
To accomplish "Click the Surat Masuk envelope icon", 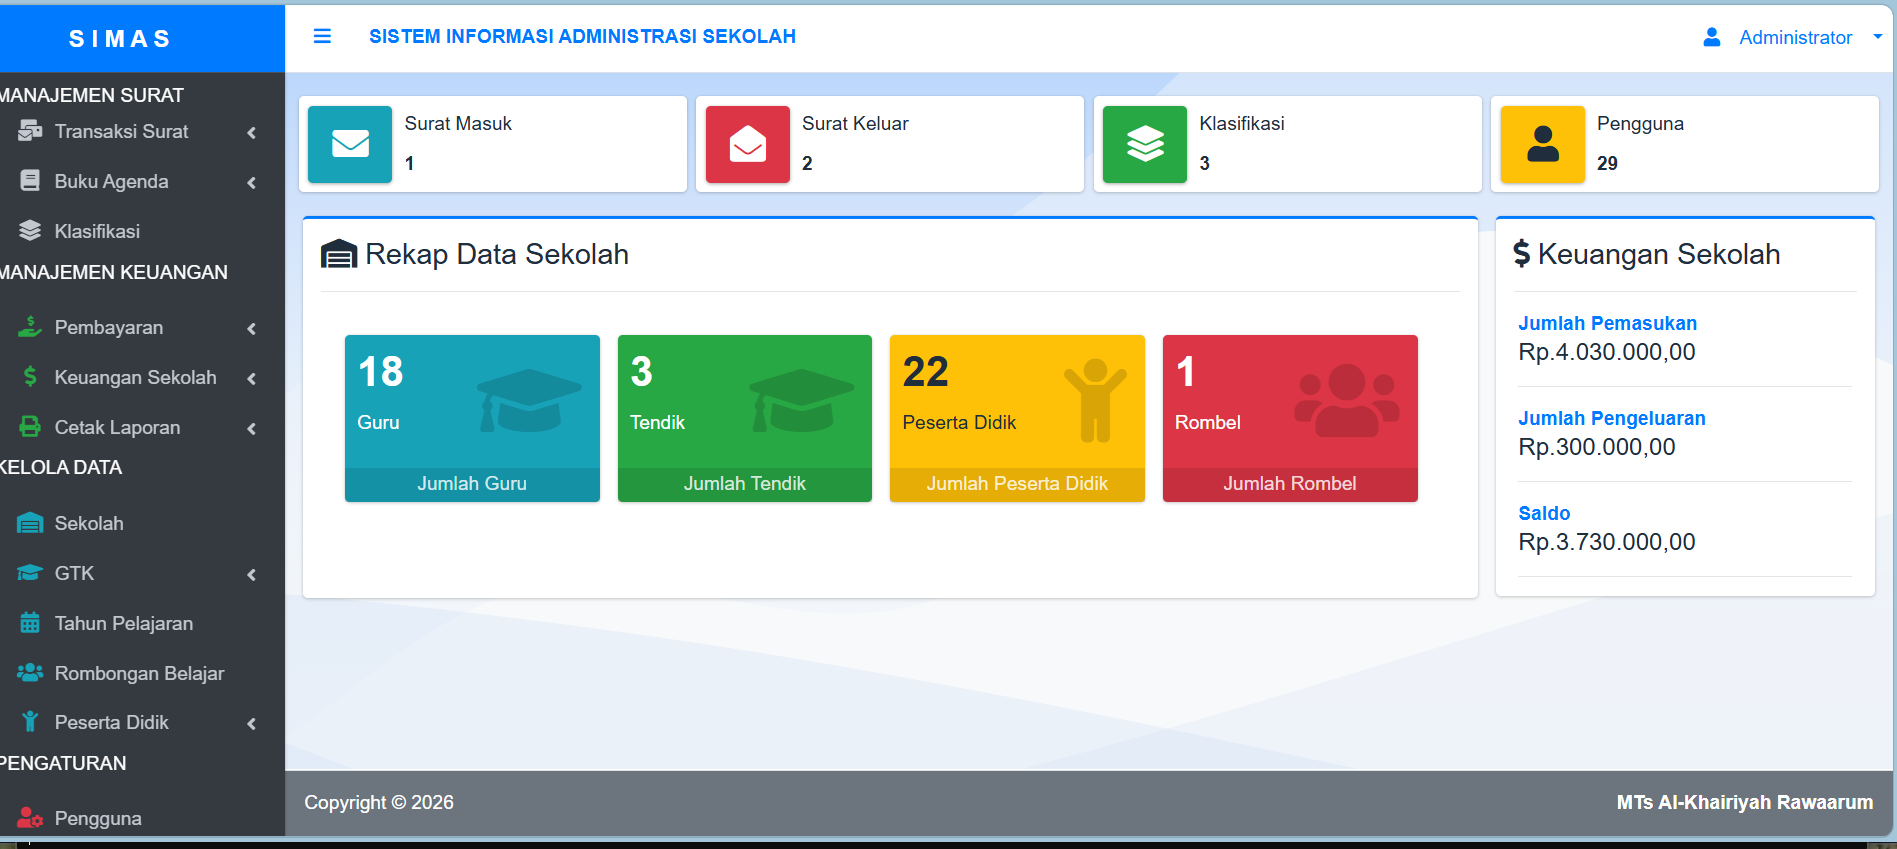I will click(x=350, y=144).
